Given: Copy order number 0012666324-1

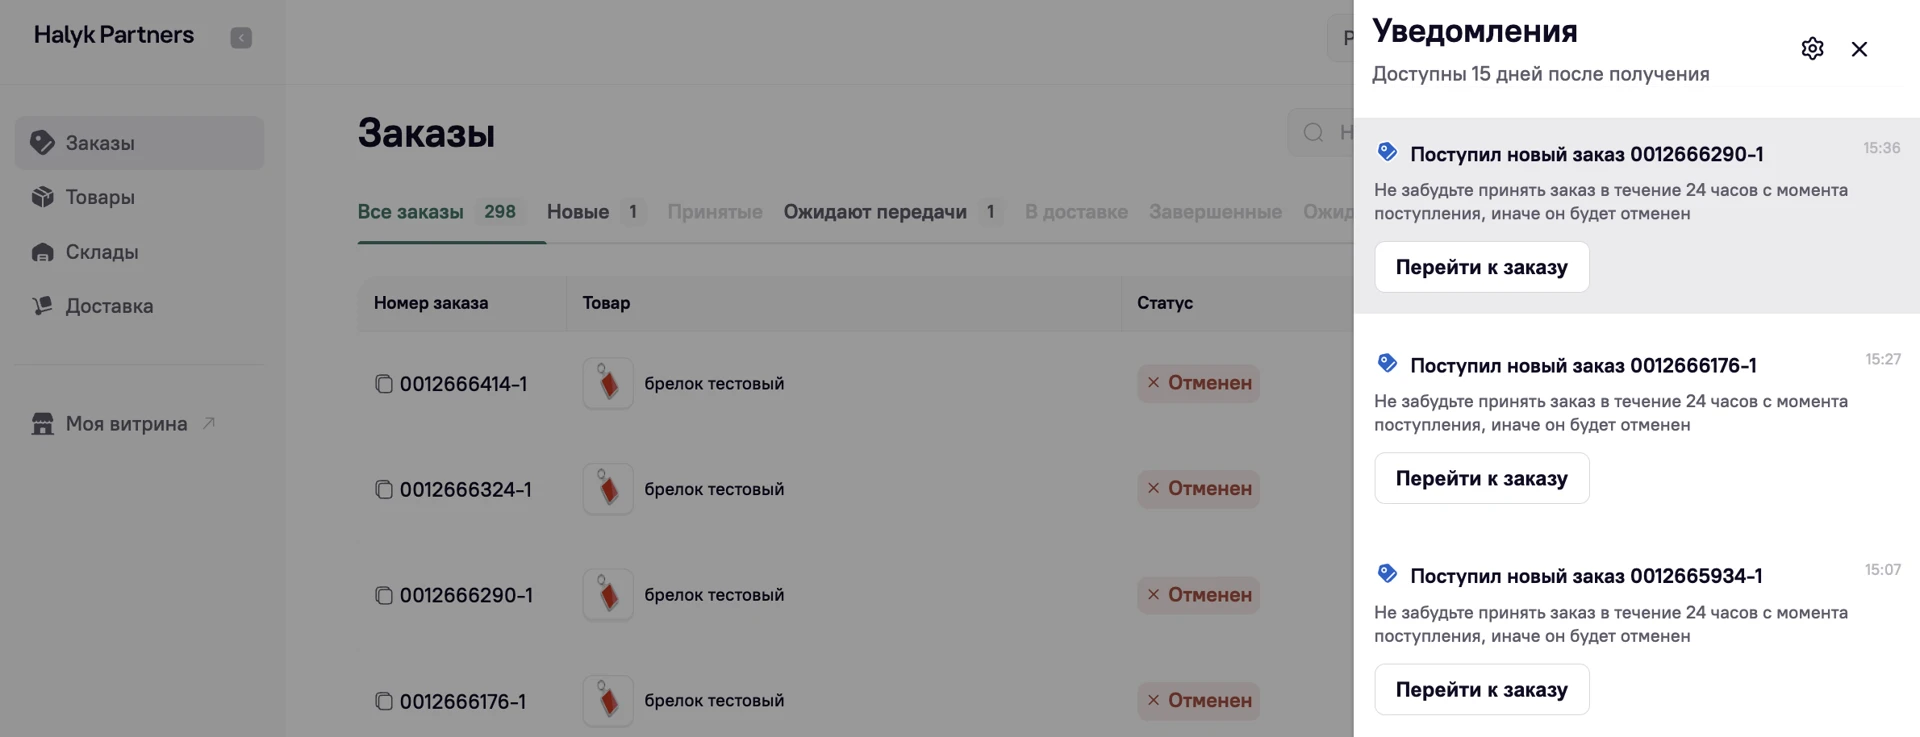Looking at the screenshot, I should [384, 490].
